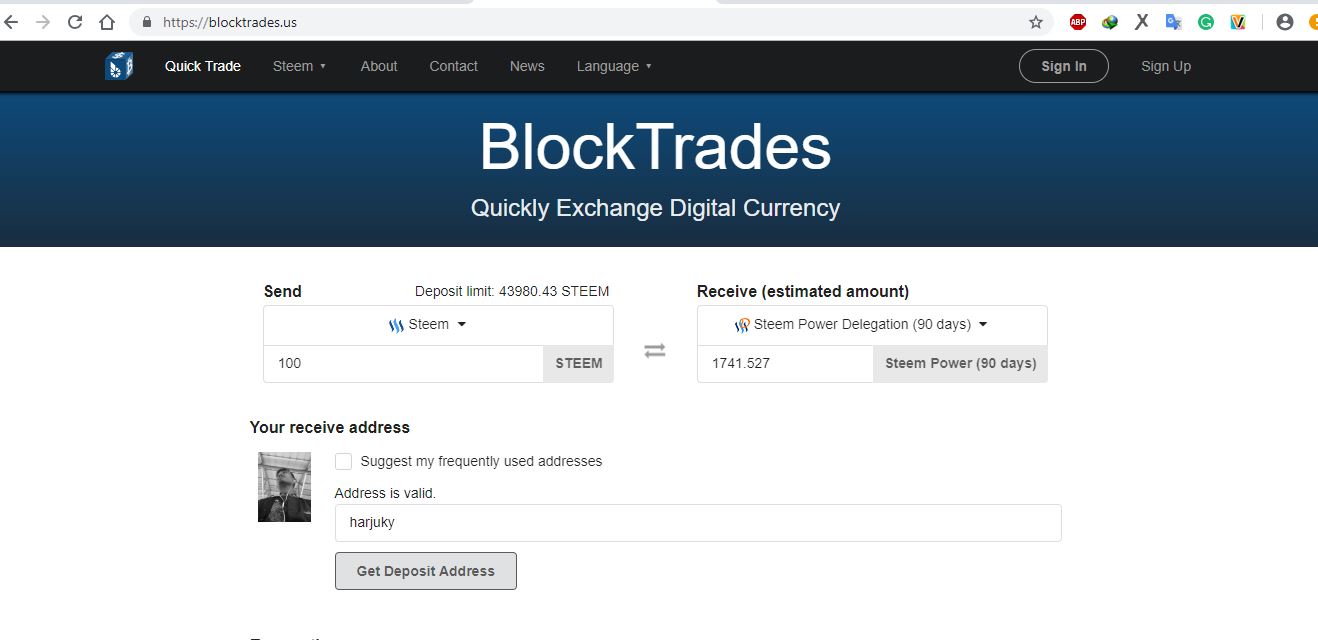Screen dimensions: 1318x640
Task: Open the Receive Steem Power Delegation dropdown
Action: (x=872, y=325)
